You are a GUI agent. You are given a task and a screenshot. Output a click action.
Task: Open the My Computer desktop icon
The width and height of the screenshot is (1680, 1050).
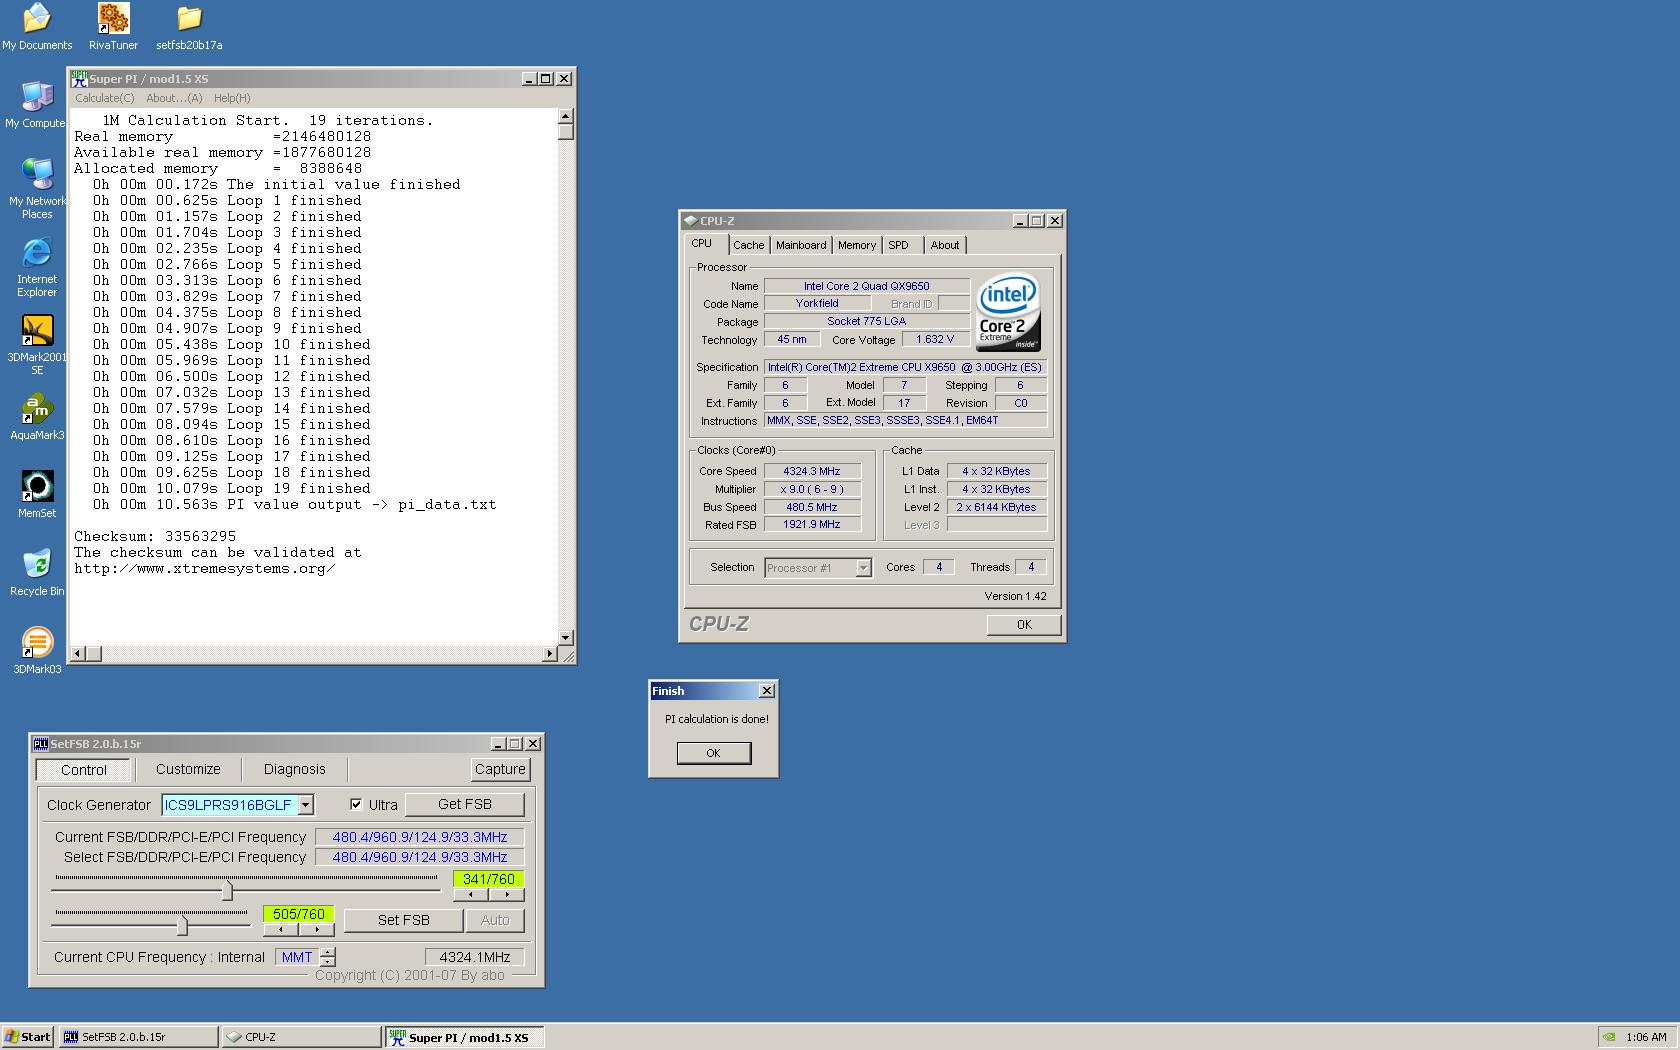point(35,104)
